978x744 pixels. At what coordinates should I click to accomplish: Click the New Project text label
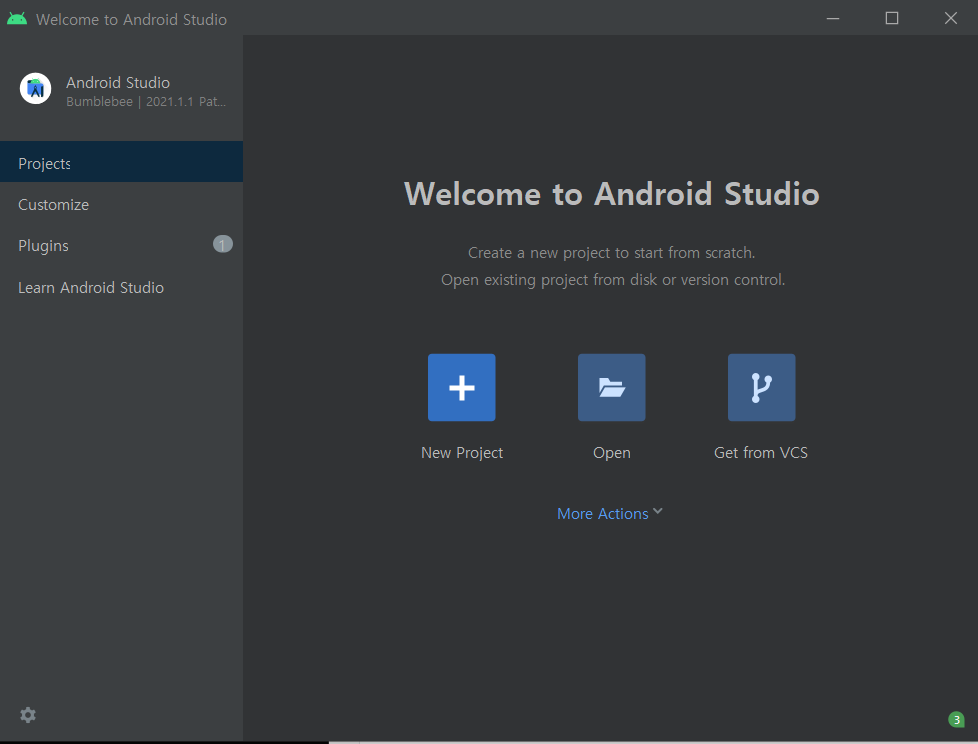(462, 453)
